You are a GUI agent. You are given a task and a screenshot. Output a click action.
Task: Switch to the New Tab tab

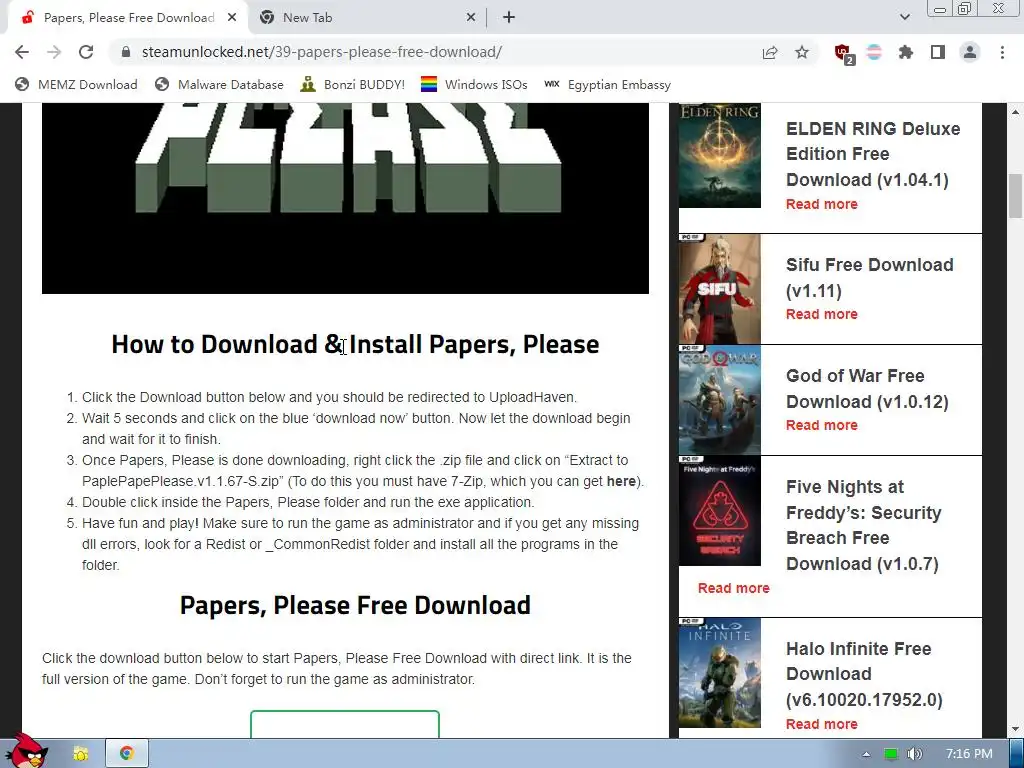click(367, 18)
